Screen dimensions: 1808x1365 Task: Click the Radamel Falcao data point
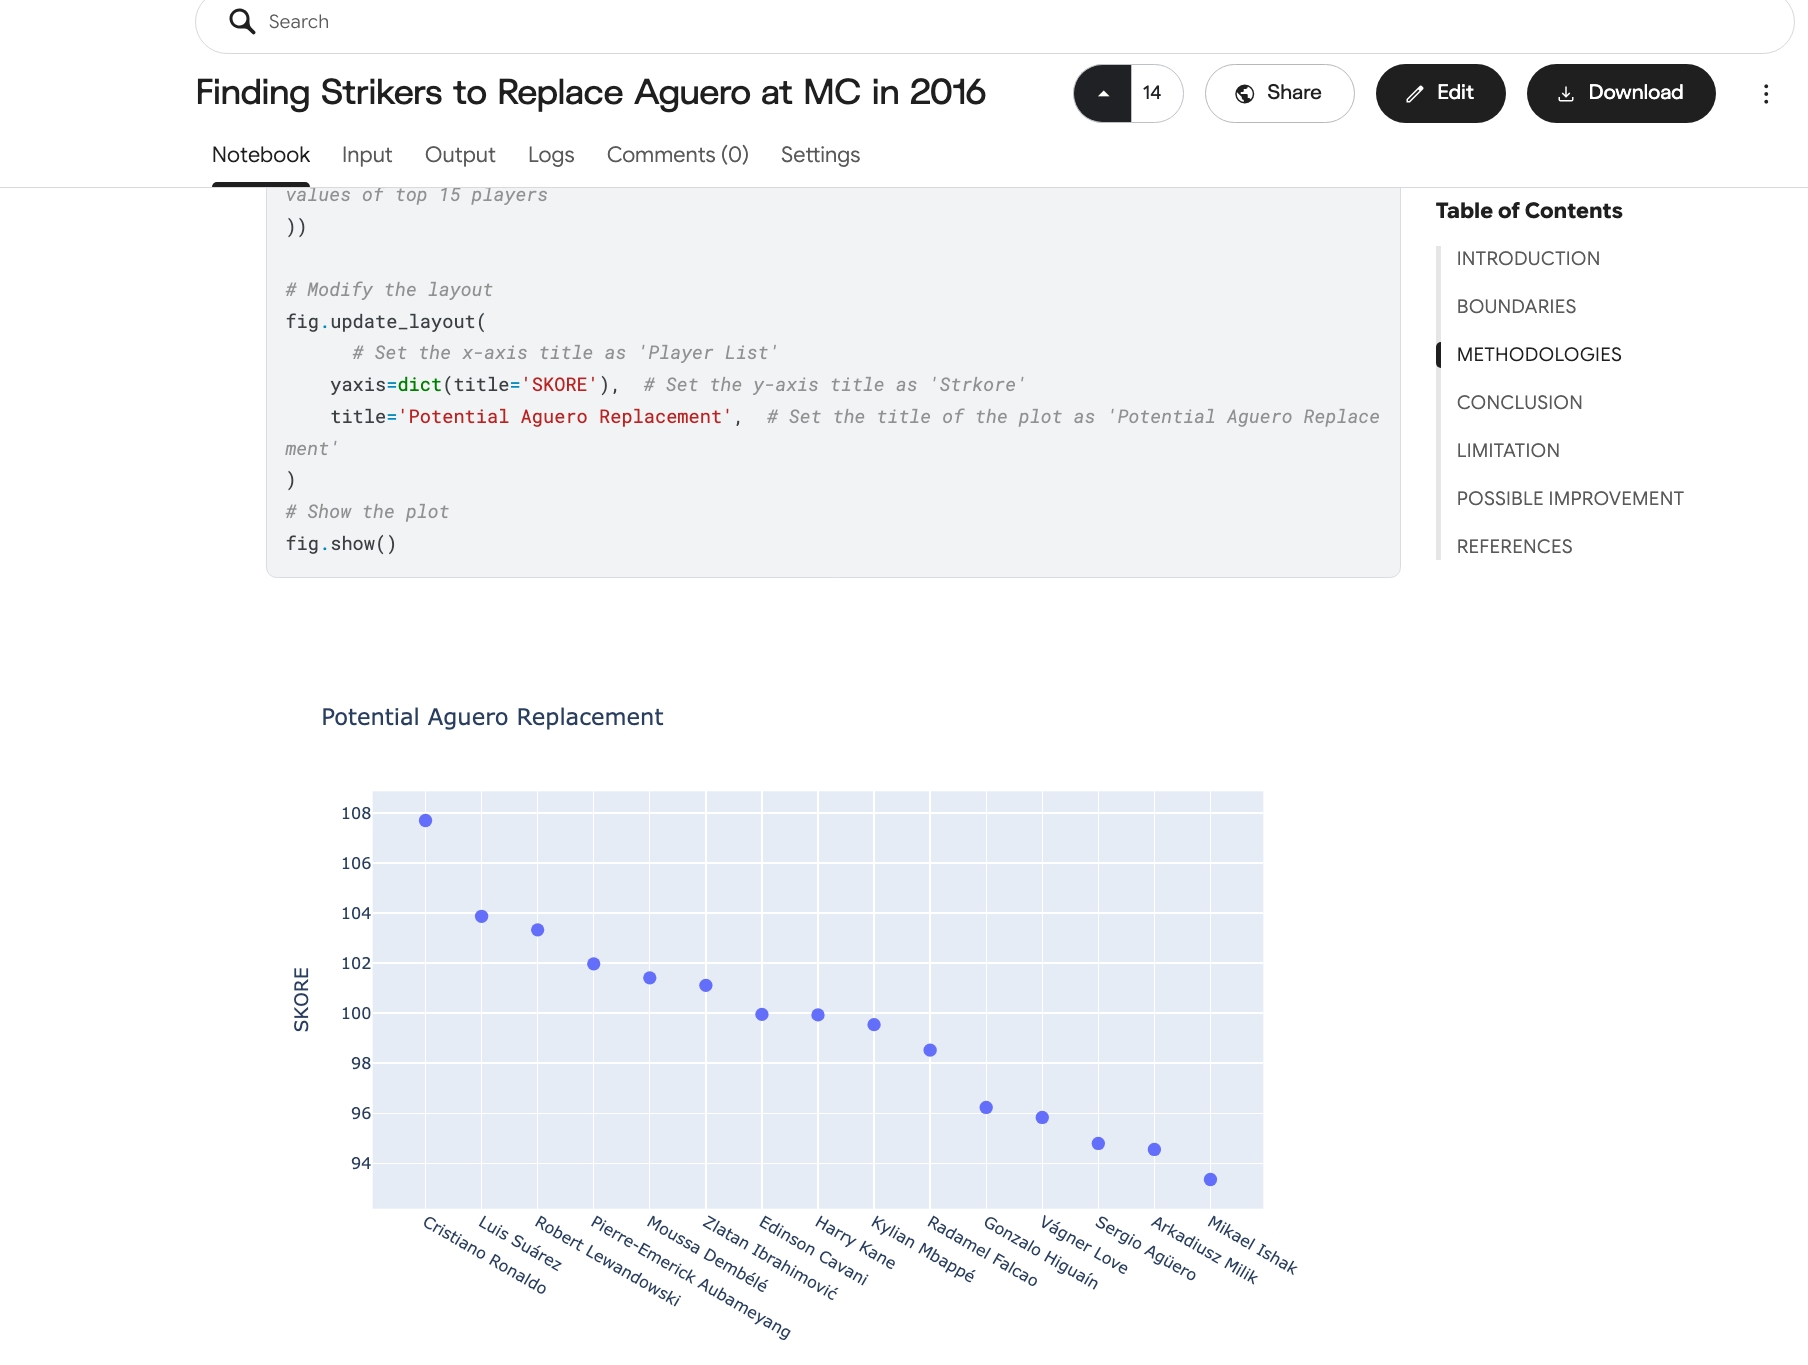(x=930, y=1050)
